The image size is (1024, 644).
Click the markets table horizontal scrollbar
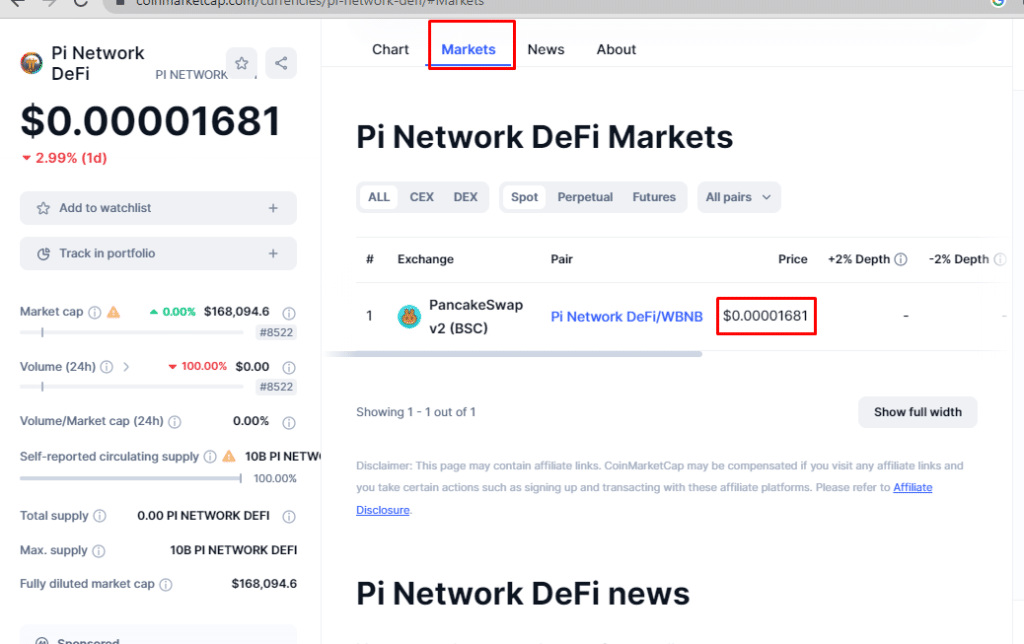point(513,354)
